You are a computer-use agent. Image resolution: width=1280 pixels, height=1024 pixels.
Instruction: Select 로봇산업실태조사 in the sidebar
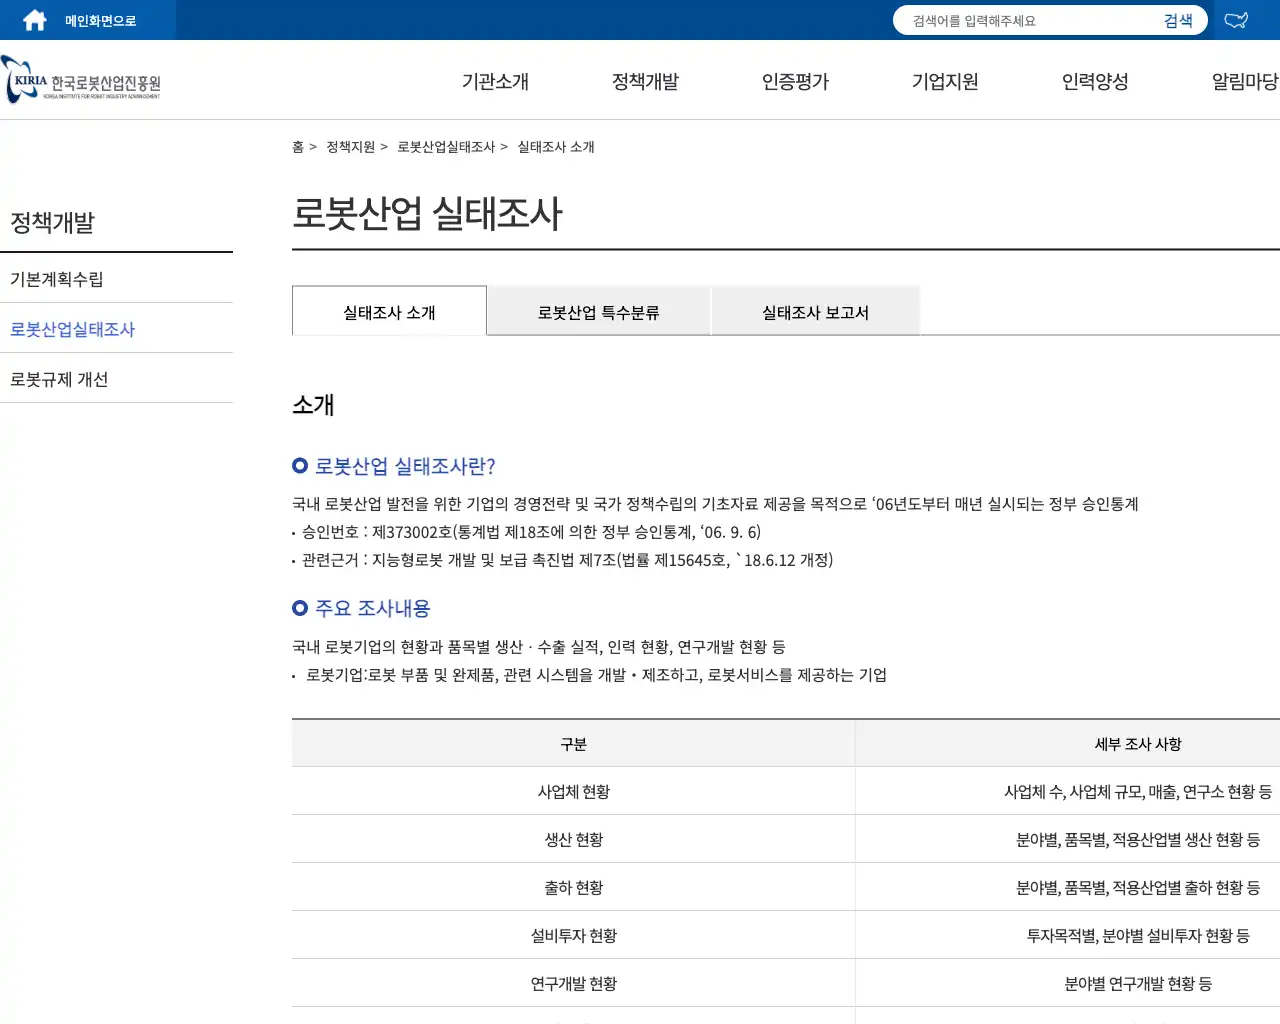click(x=72, y=328)
